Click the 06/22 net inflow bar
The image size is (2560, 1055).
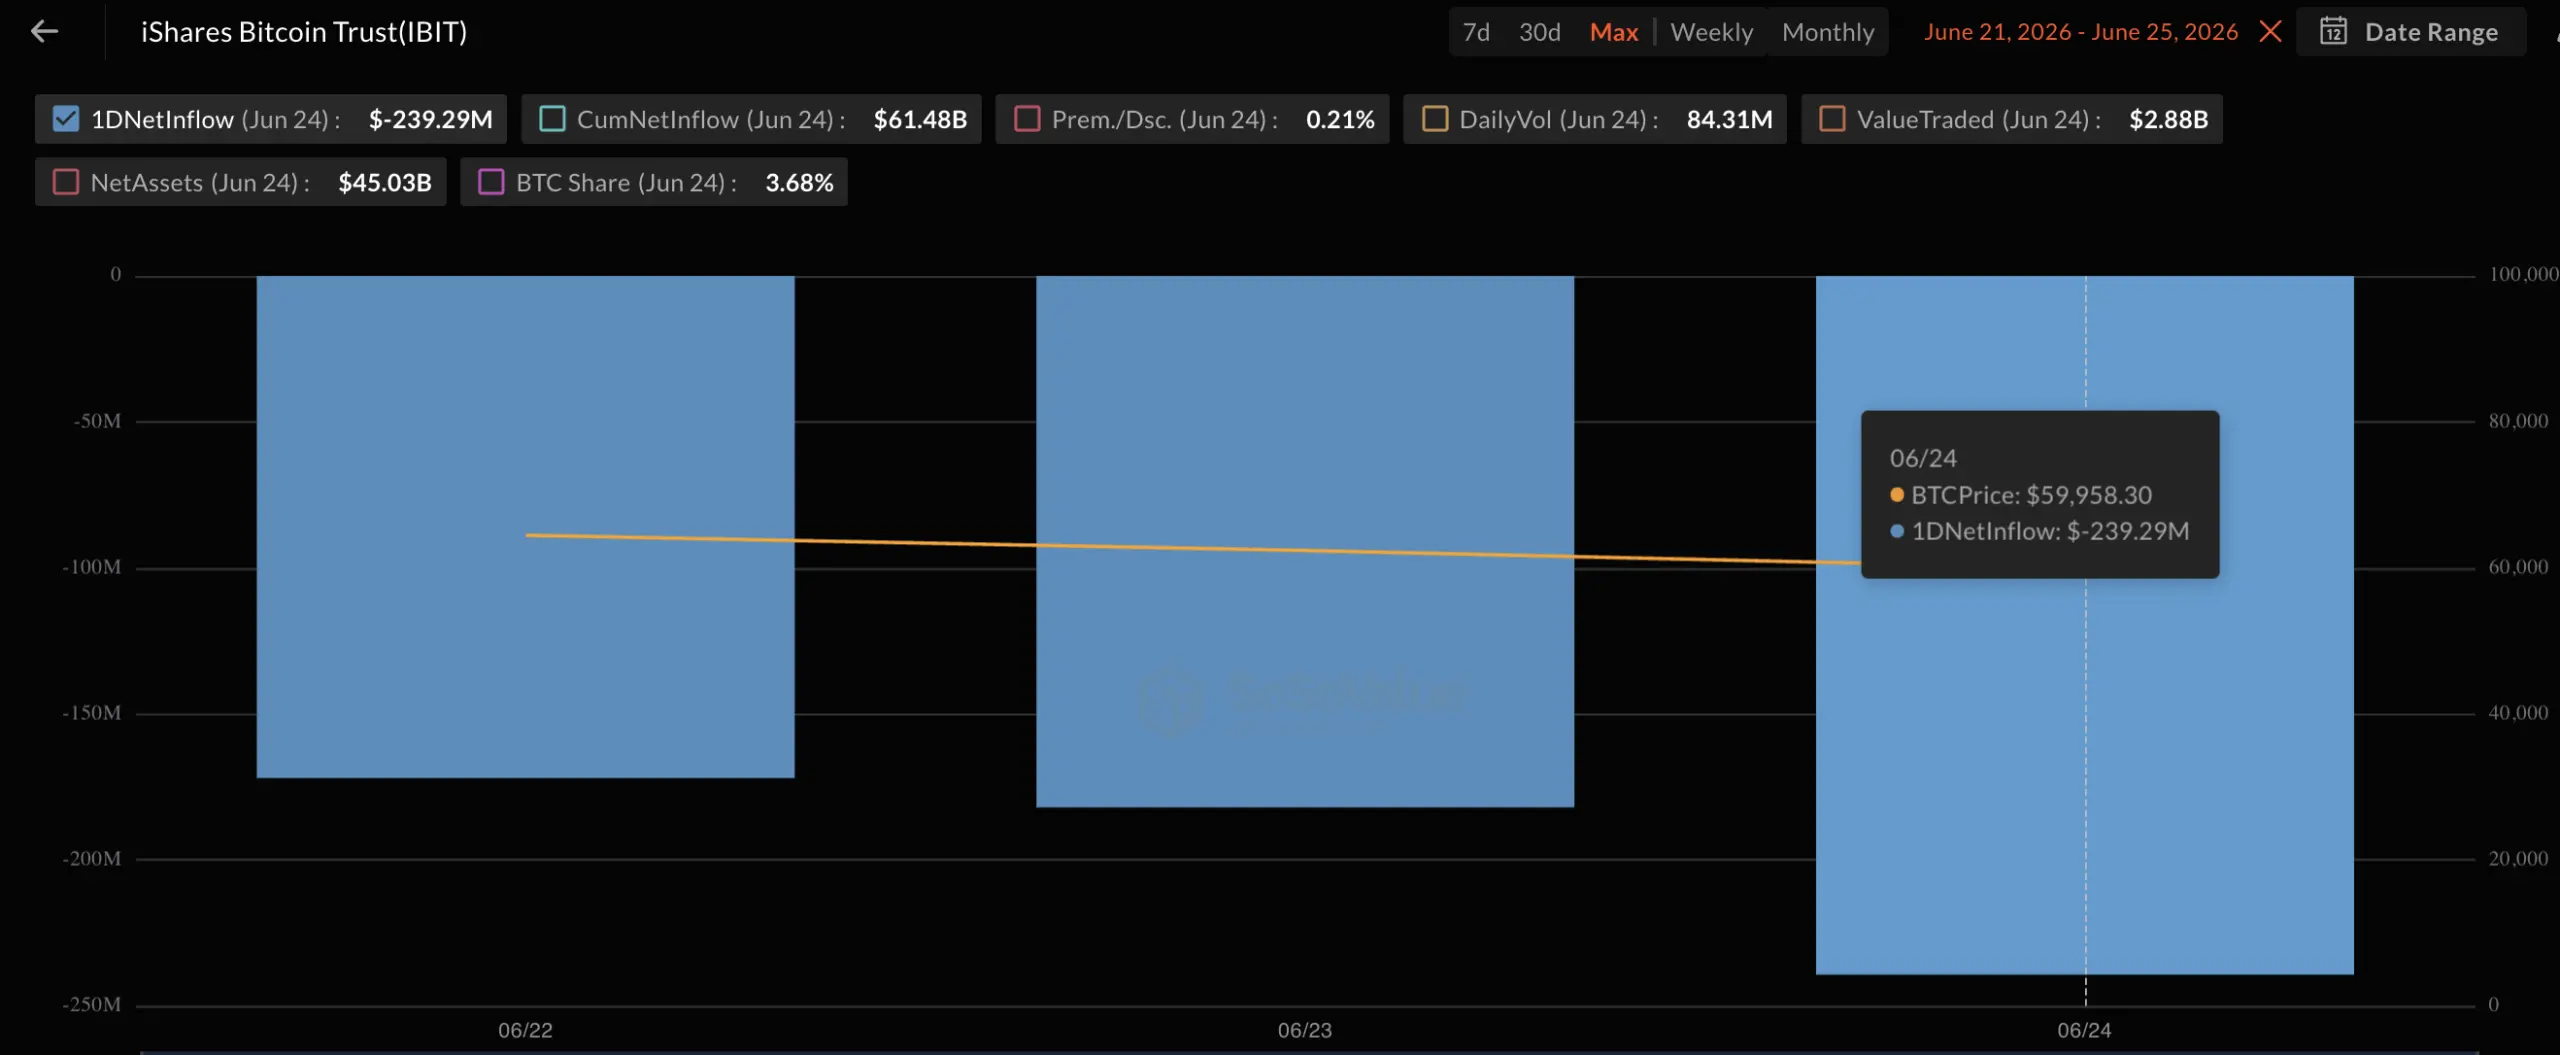coord(525,526)
